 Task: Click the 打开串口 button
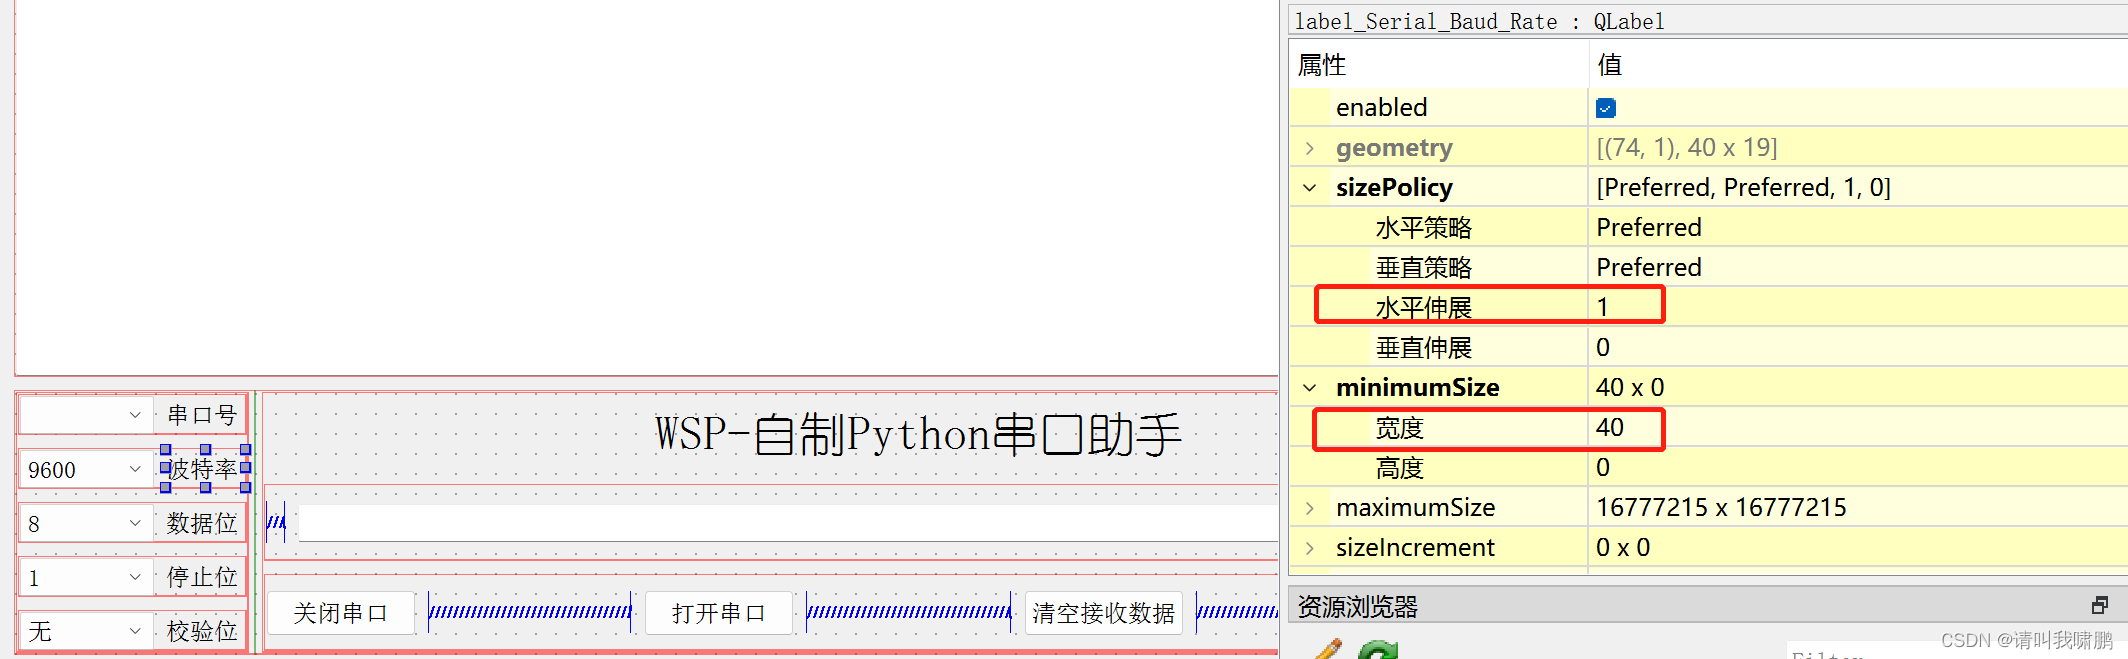coord(719,613)
